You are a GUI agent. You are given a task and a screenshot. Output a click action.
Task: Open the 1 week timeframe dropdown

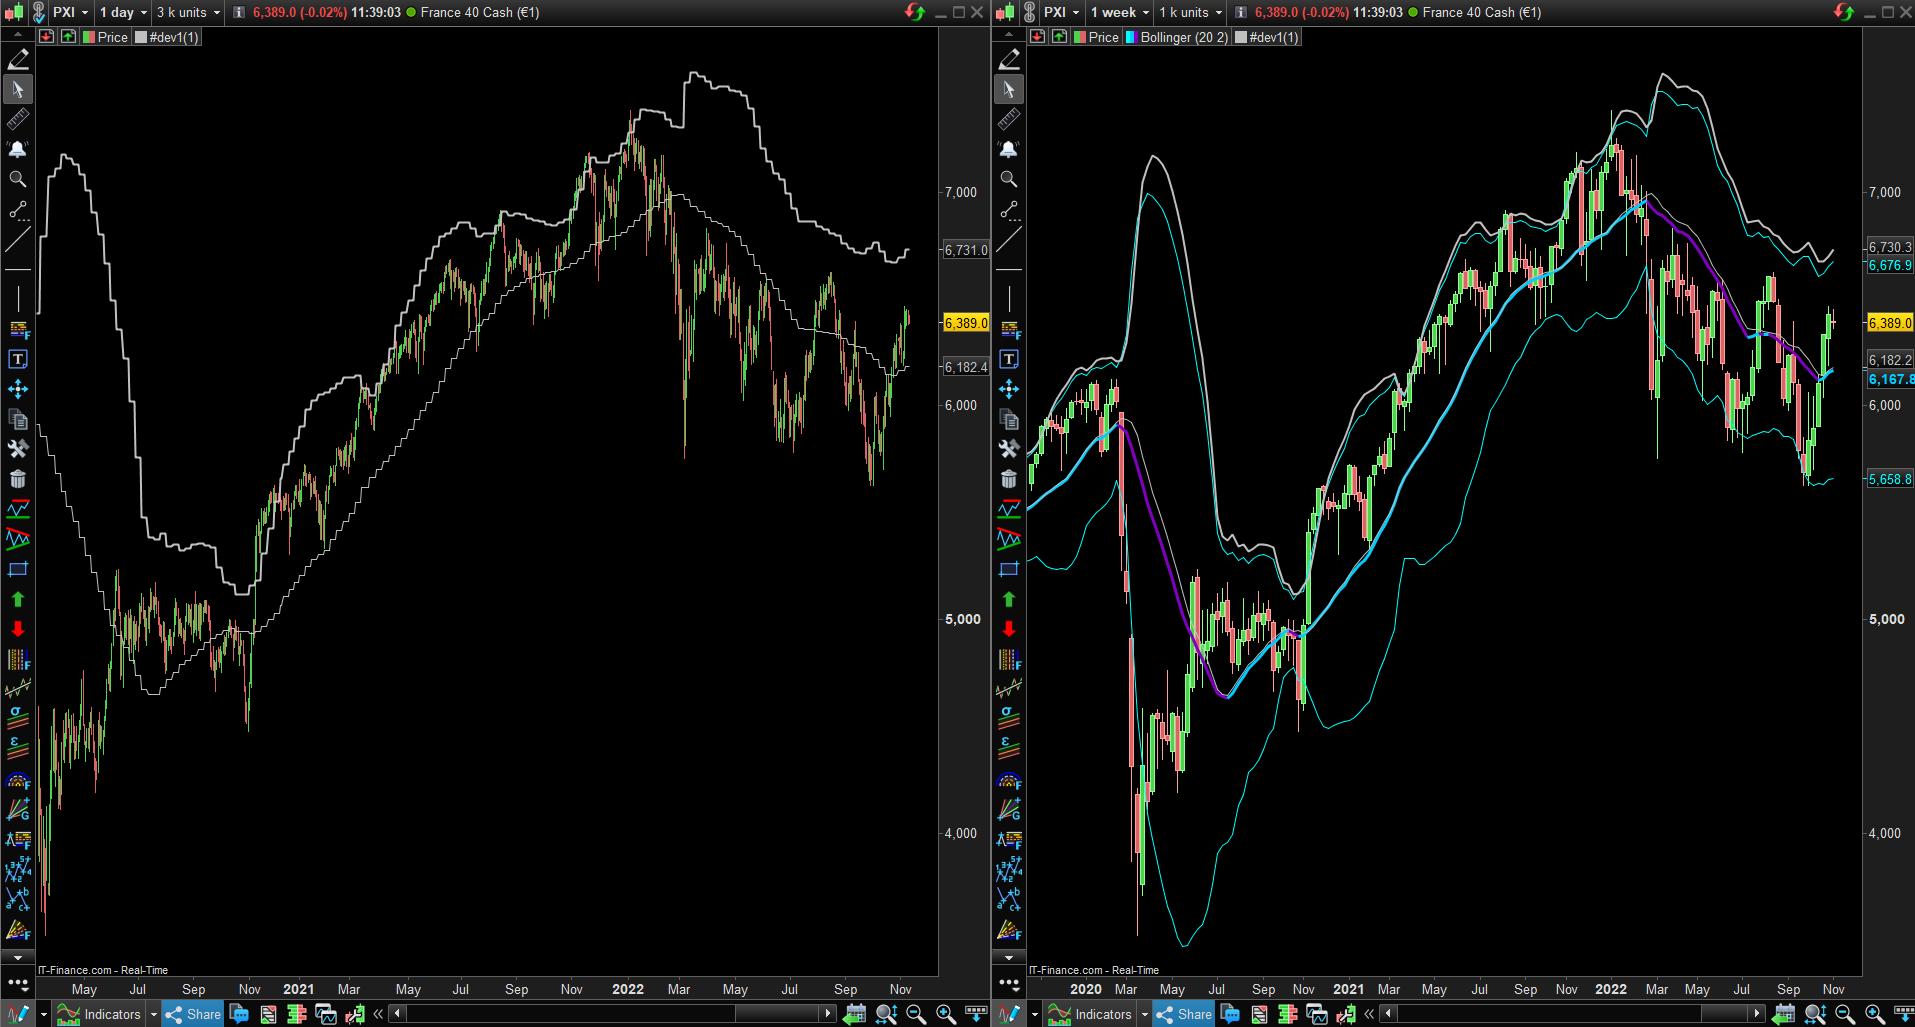pos(1120,12)
